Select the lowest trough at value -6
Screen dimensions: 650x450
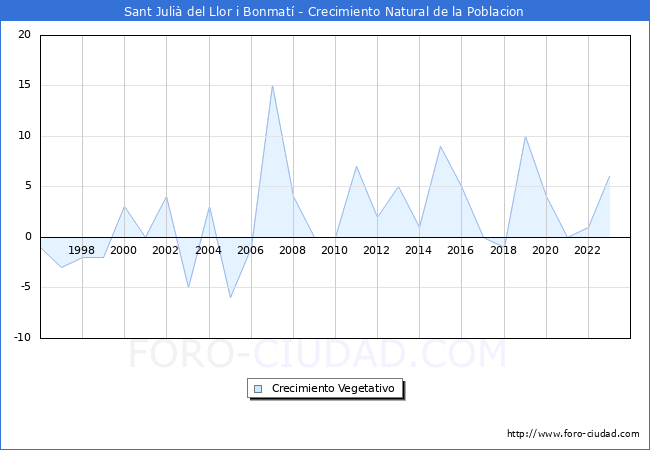pyautogui.click(x=230, y=297)
